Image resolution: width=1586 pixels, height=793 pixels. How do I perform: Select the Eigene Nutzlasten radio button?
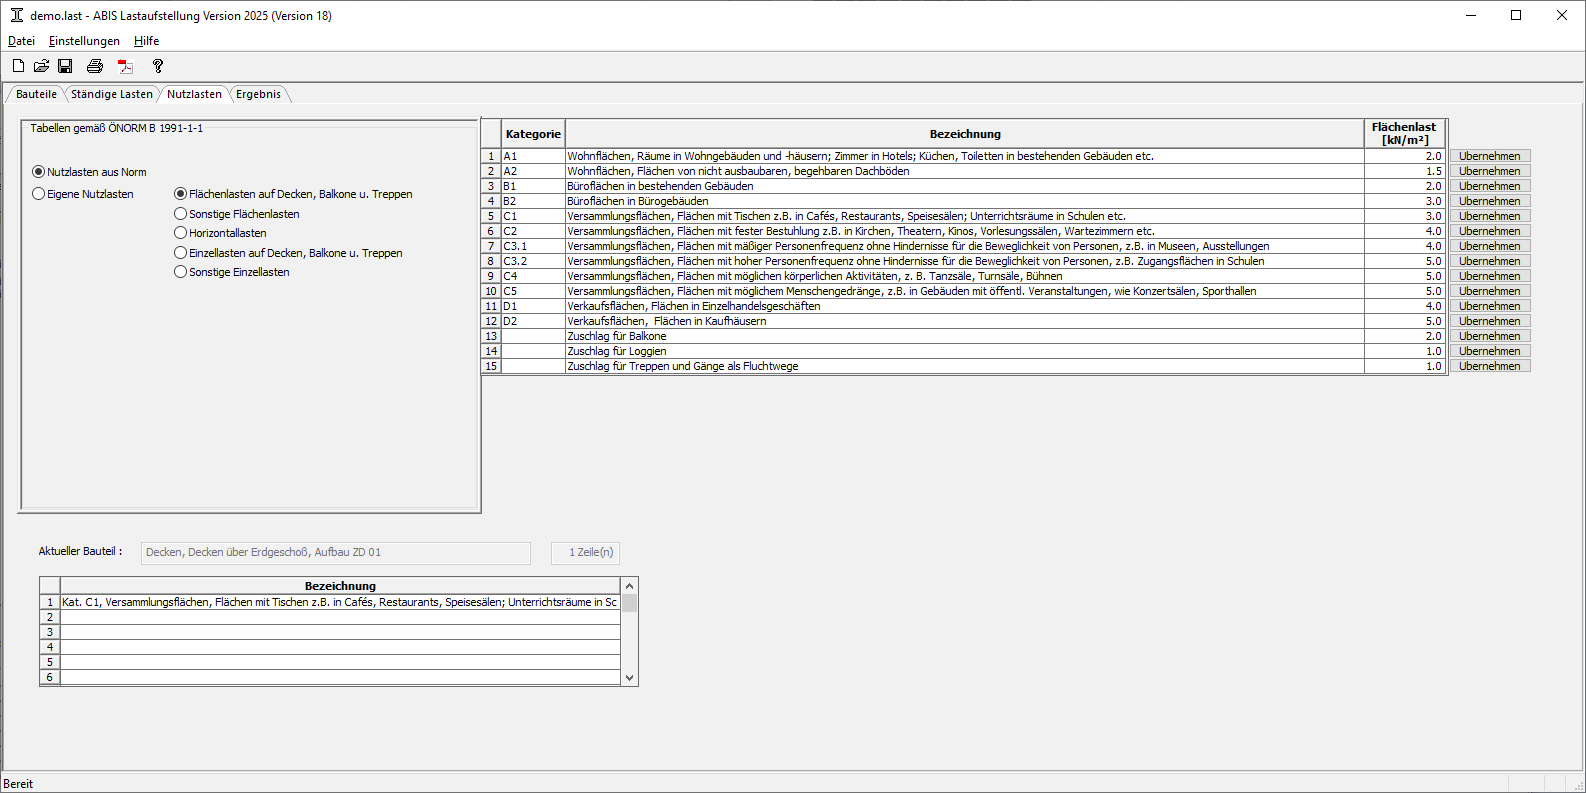point(39,194)
